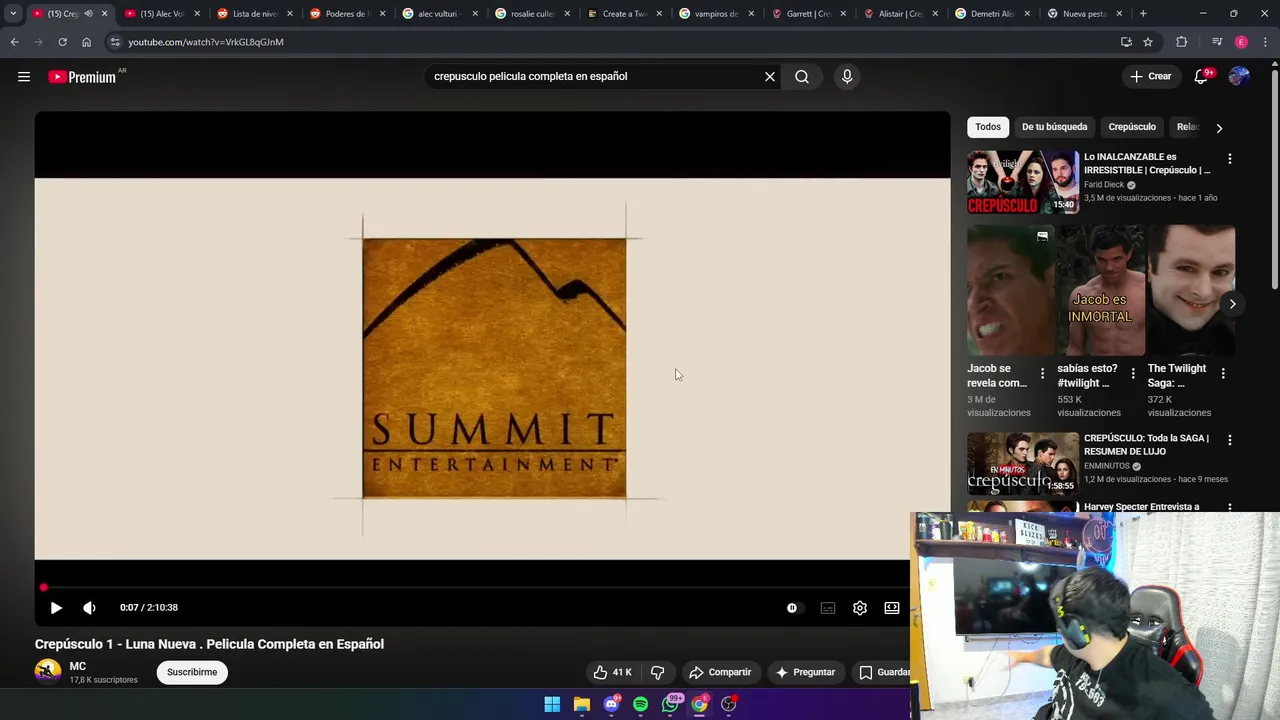
Task: Open Jacob es INMORTAL short thumbnail
Action: [1100, 290]
